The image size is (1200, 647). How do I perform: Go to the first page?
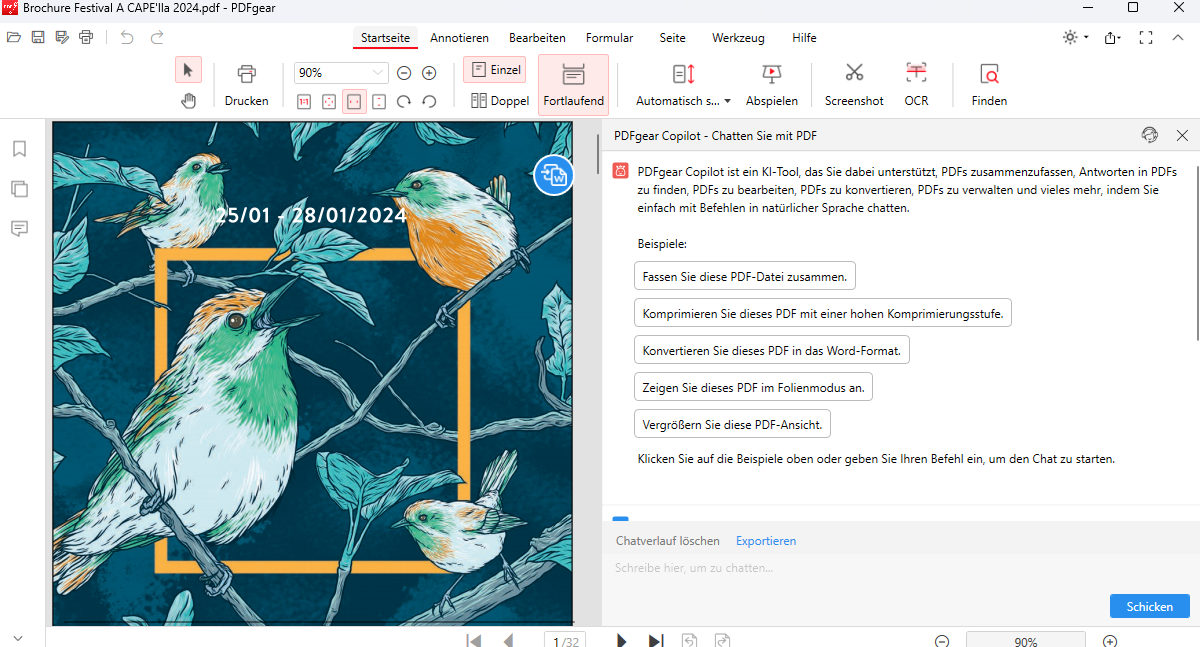[474, 640]
